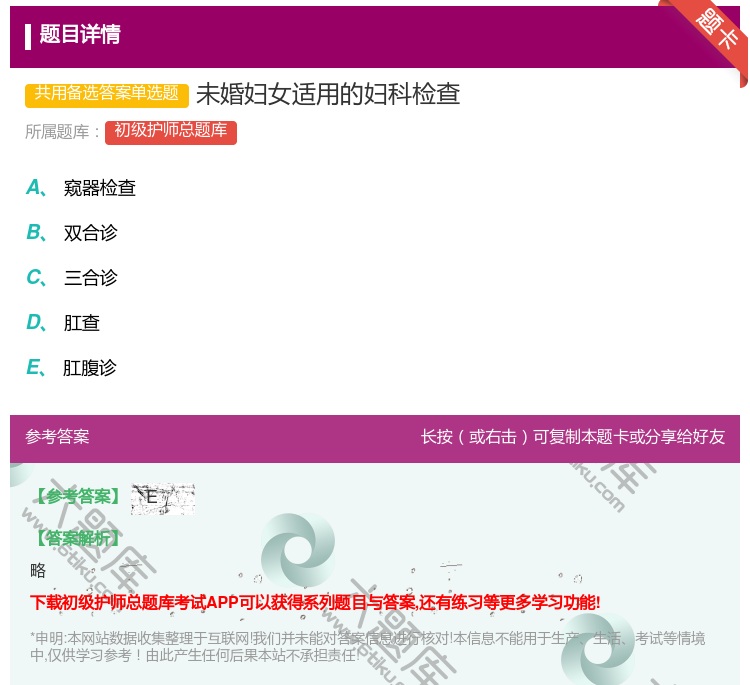The width and height of the screenshot is (750, 685).
Task: Choose option C 三合诊
Action: [x=72, y=277]
